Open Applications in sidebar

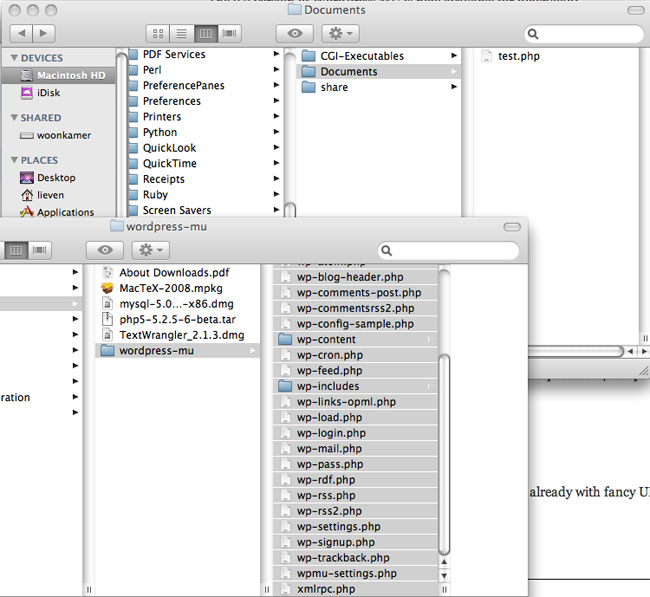coord(59,212)
